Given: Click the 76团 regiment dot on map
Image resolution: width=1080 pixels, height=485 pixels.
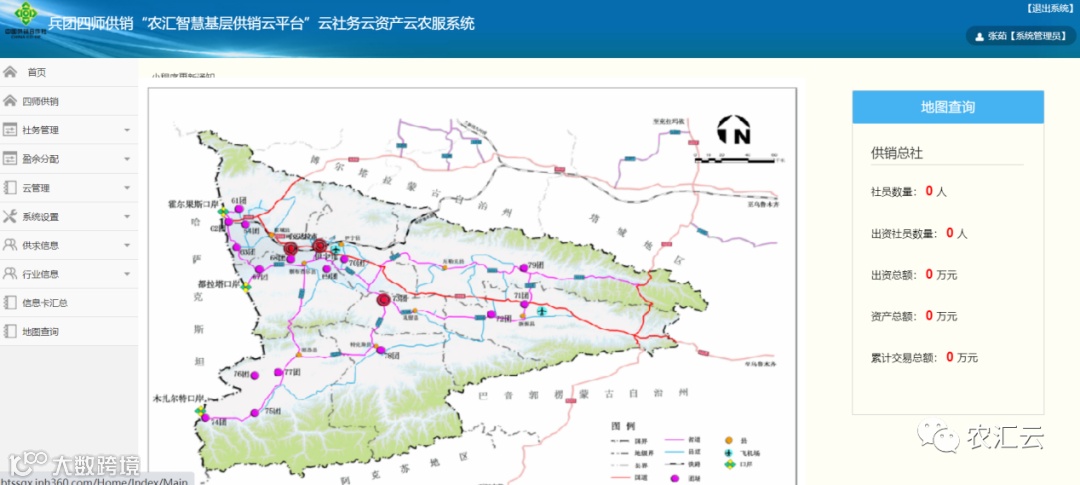Looking at the screenshot, I should point(254,375).
